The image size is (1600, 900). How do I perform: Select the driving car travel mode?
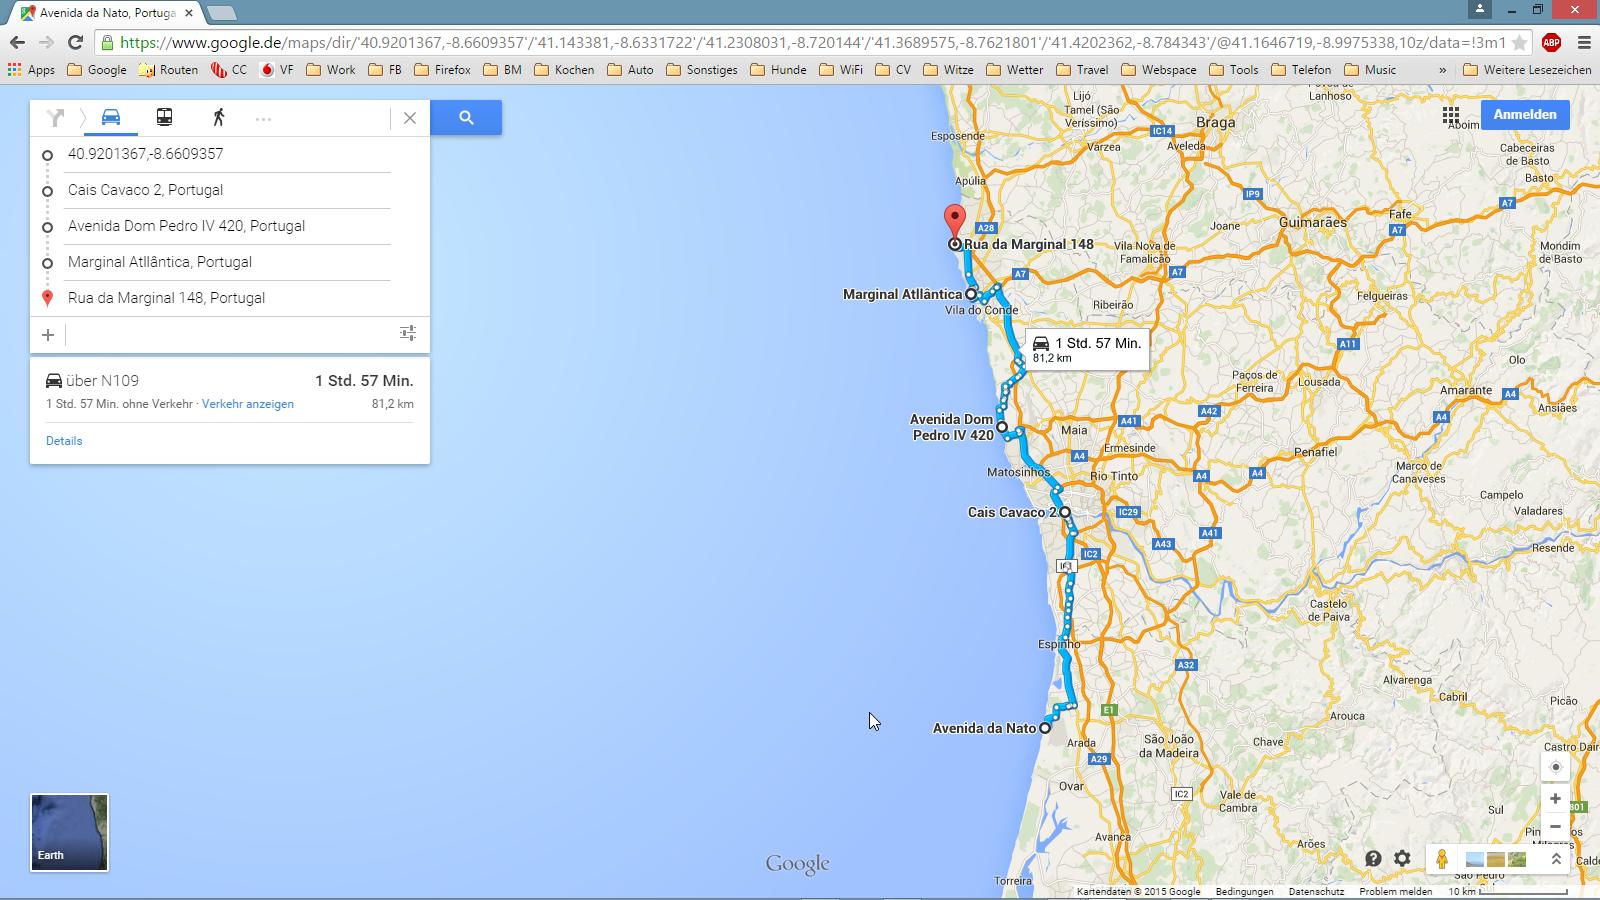[x=111, y=118]
